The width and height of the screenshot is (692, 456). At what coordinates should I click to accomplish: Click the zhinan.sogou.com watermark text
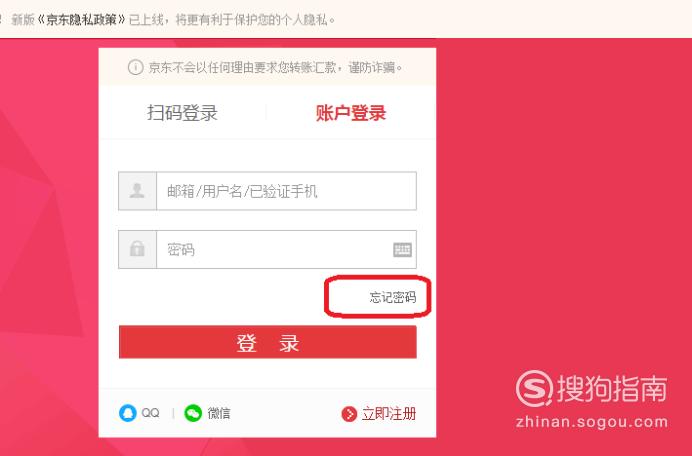(592, 422)
